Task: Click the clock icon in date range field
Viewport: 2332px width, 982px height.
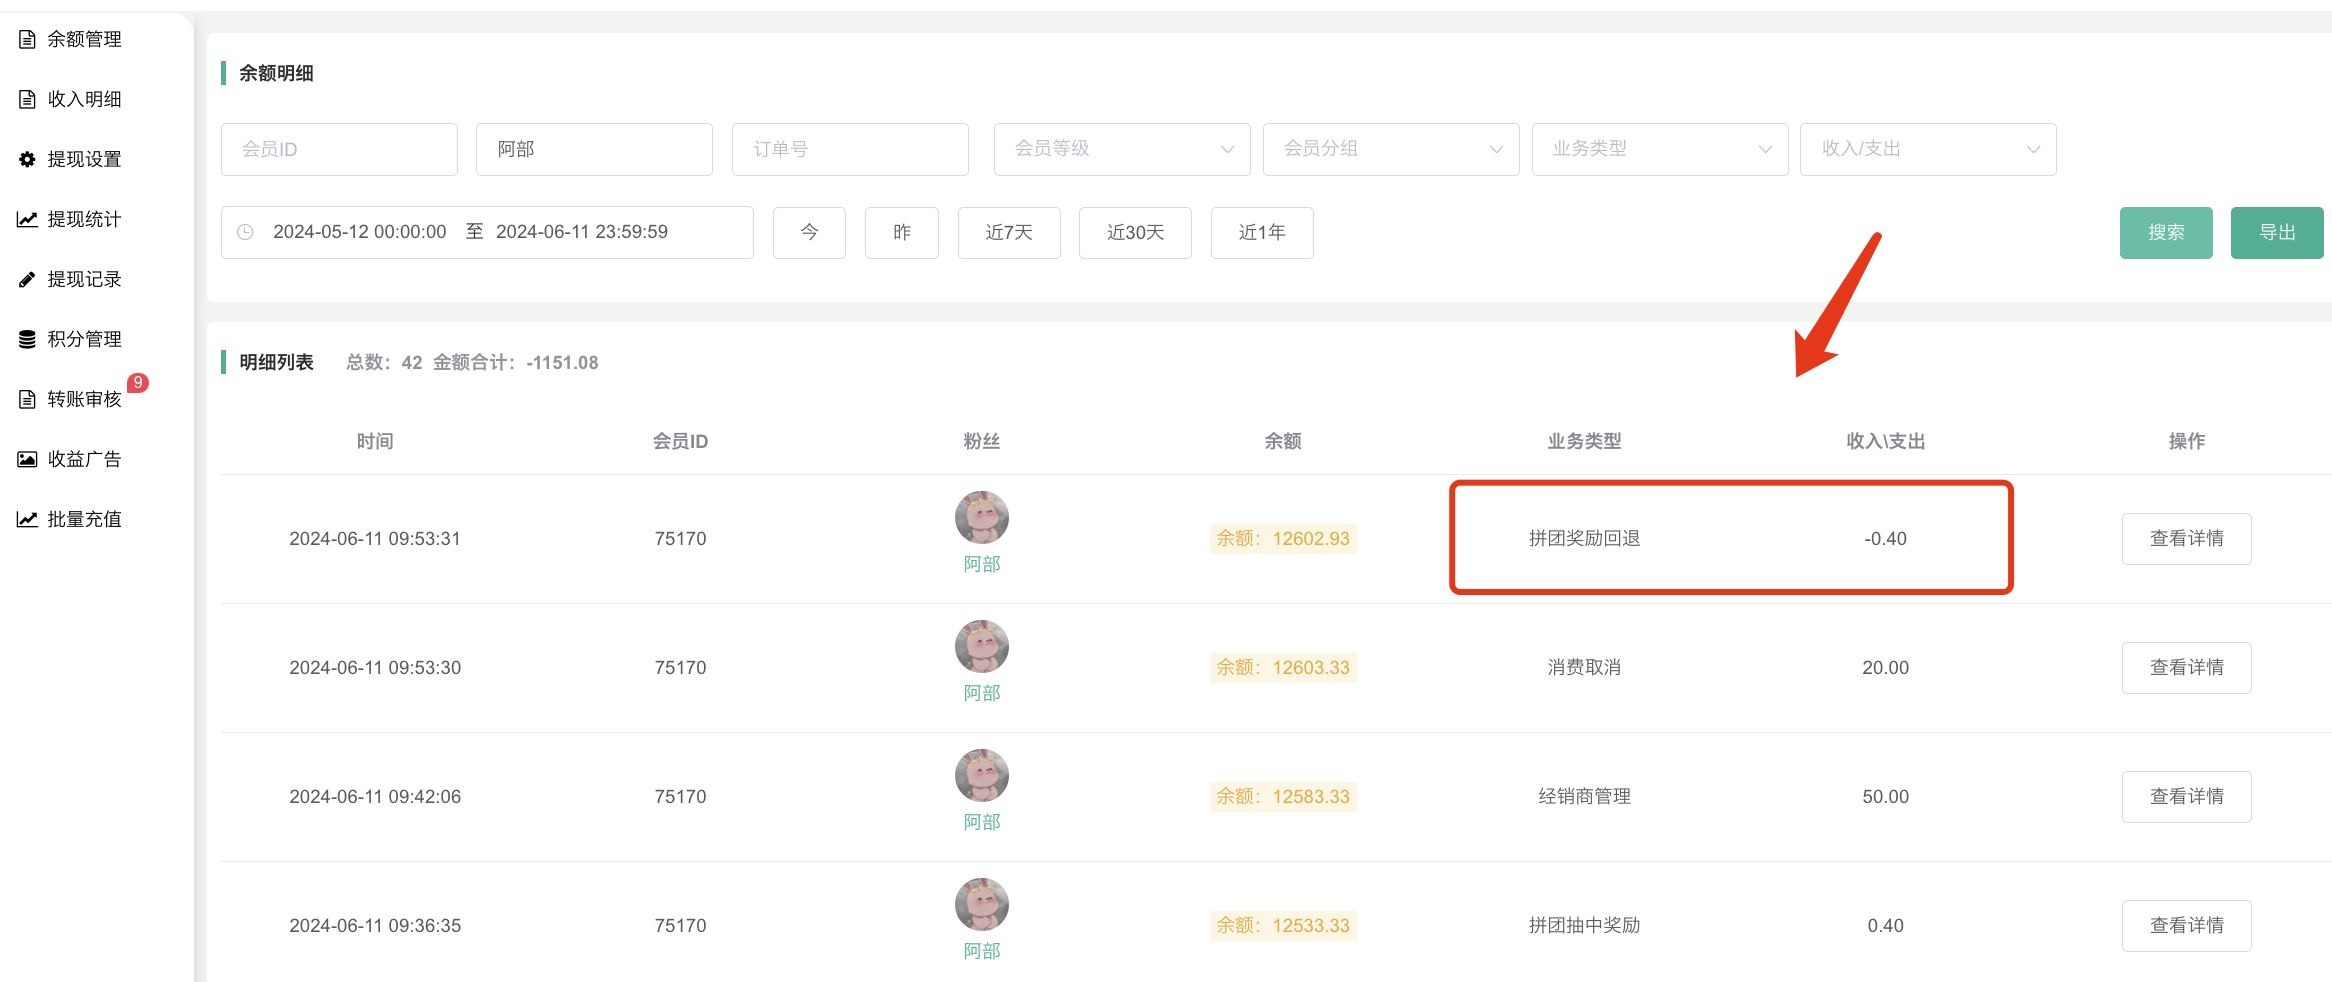Action: point(245,232)
